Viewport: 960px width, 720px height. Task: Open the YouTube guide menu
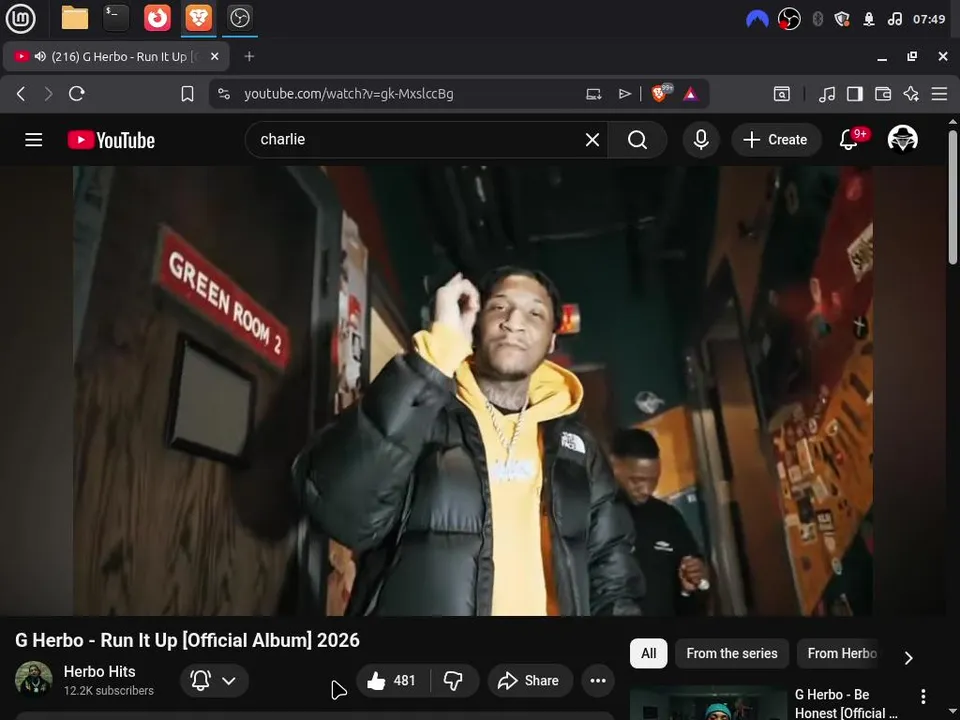34,140
